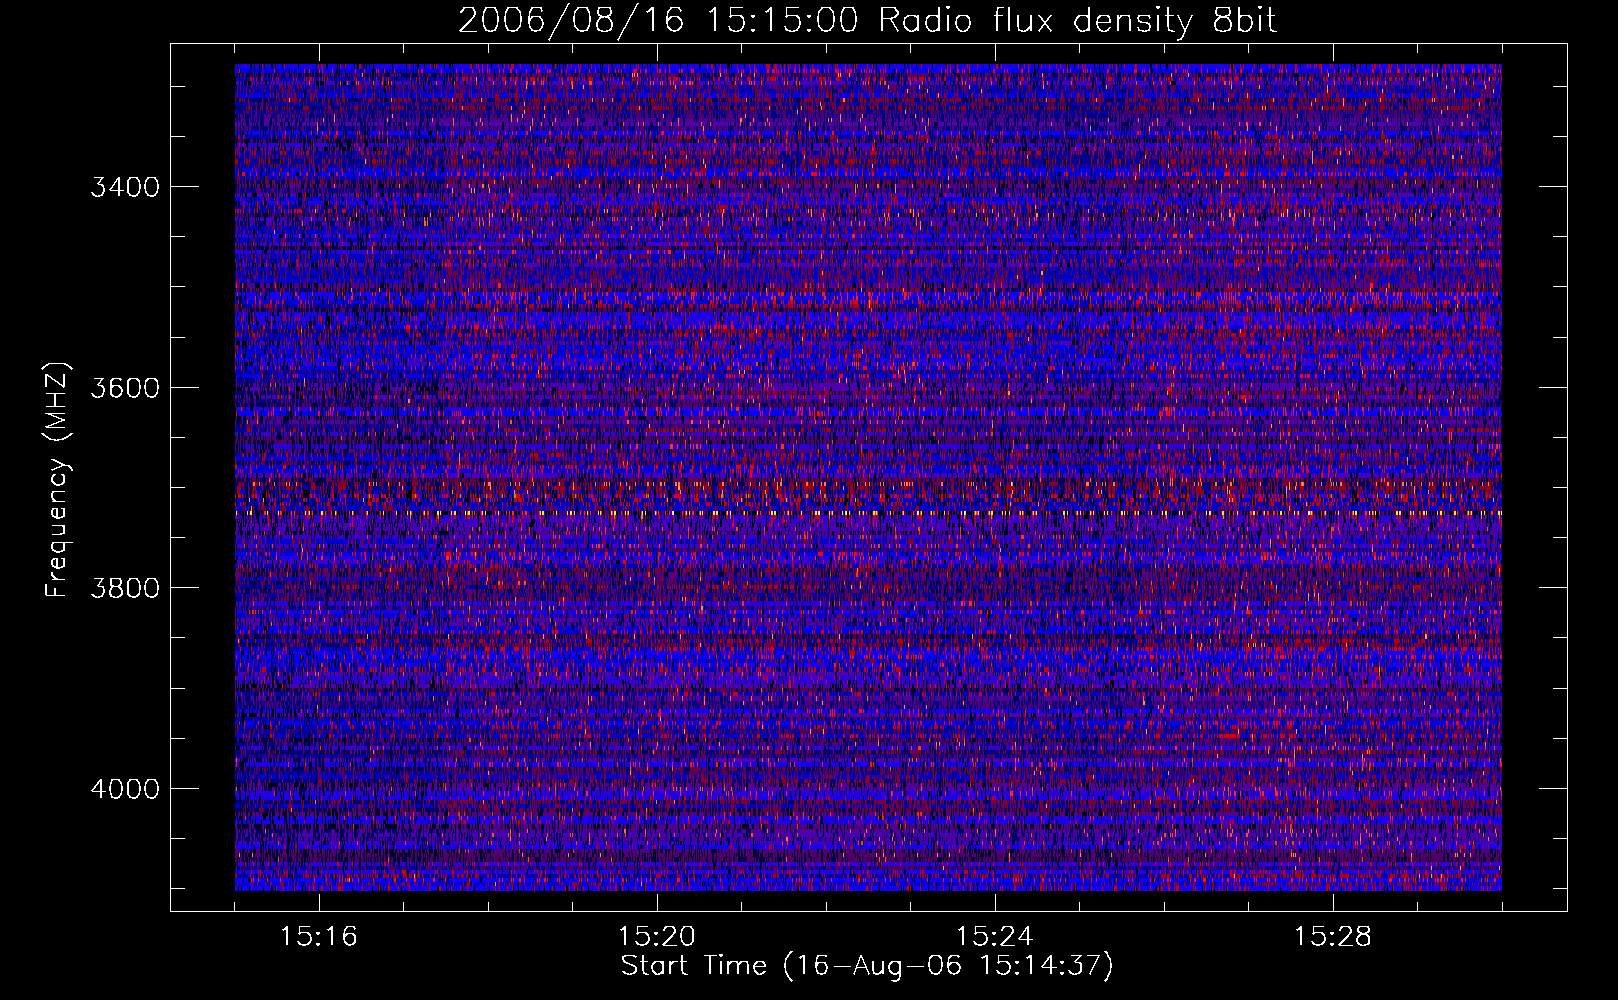This screenshot has width=1618, height=1000.
Task: Click the 15:16 time tick label
Action: point(319,936)
